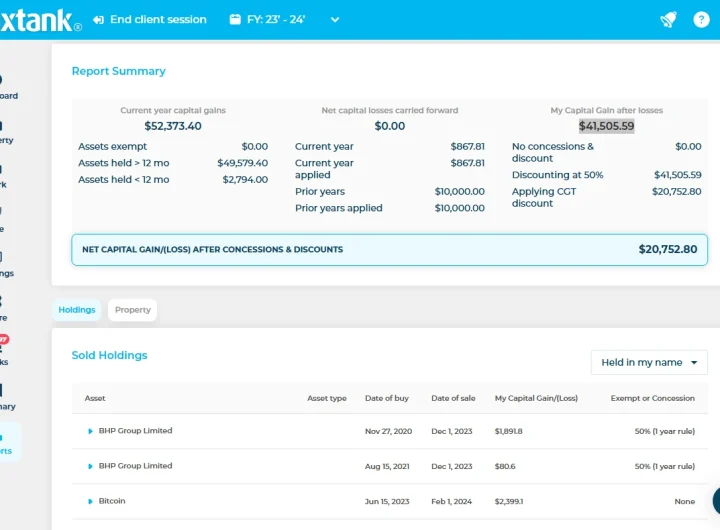Open the Held in my name dropdown
Image resolution: width=720 pixels, height=530 pixels.
(x=649, y=362)
